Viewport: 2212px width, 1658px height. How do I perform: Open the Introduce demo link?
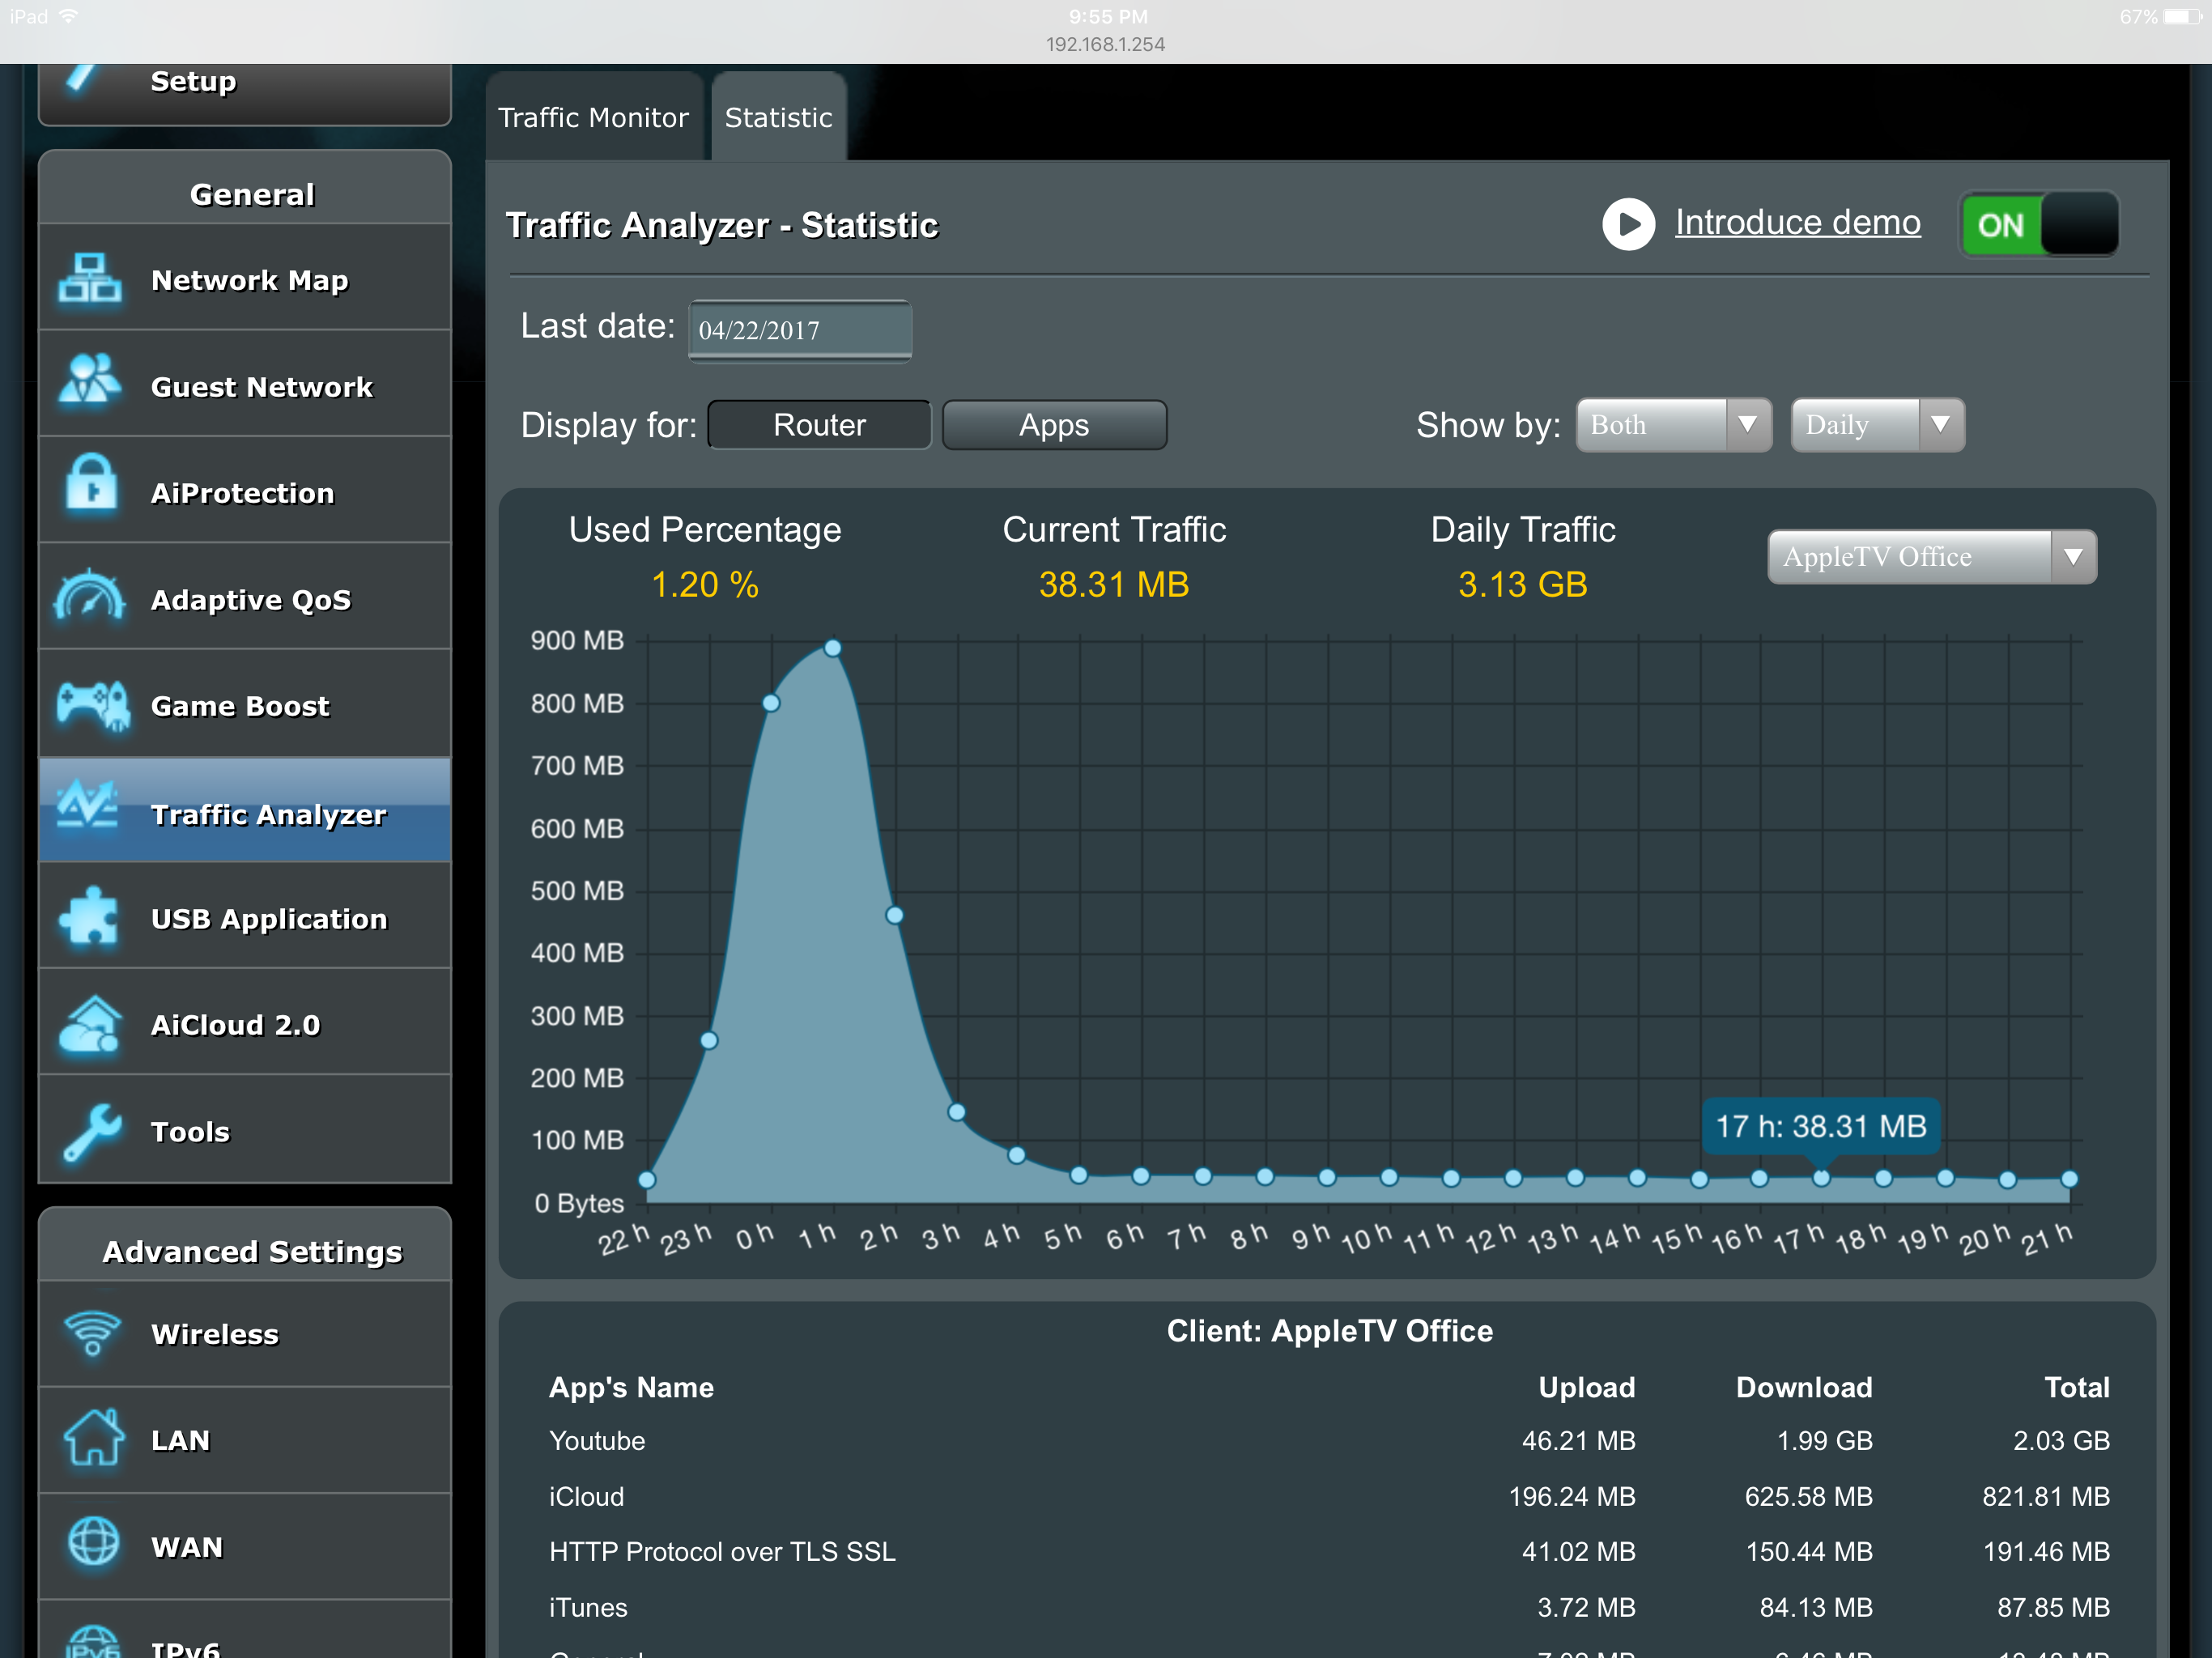coord(1797,223)
